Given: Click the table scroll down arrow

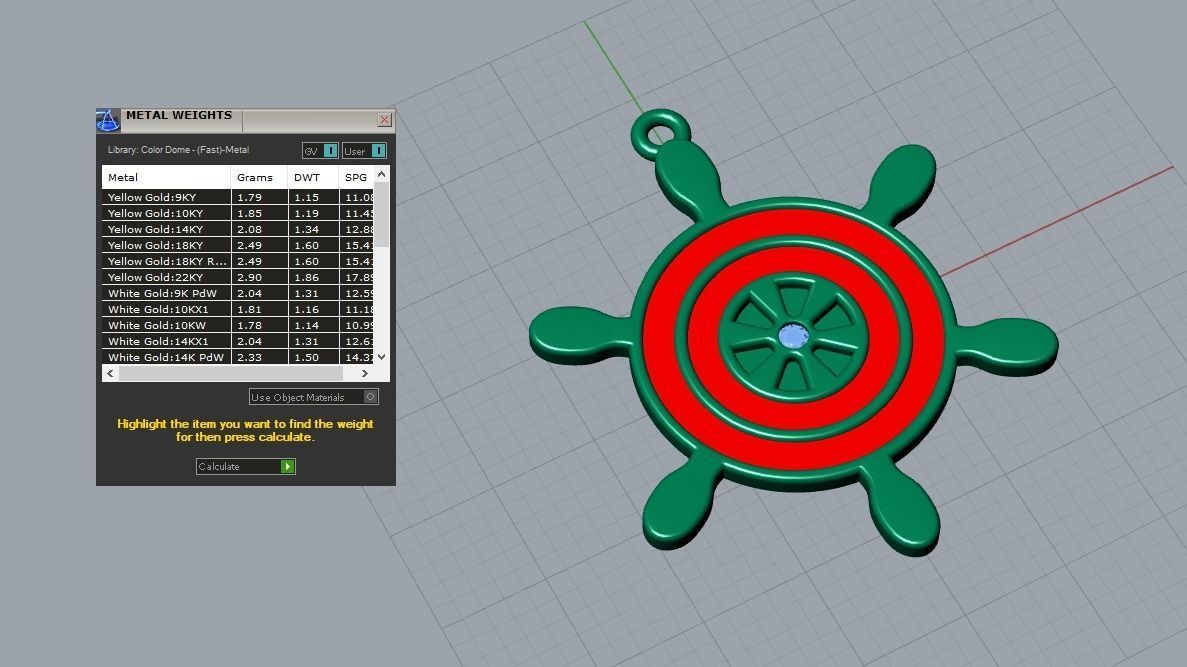Looking at the screenshot, I should click(382, 357).
